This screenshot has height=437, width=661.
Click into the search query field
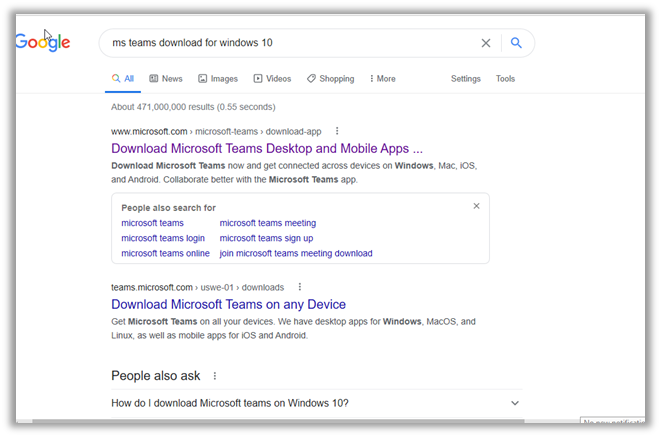[x=291, y=43]
